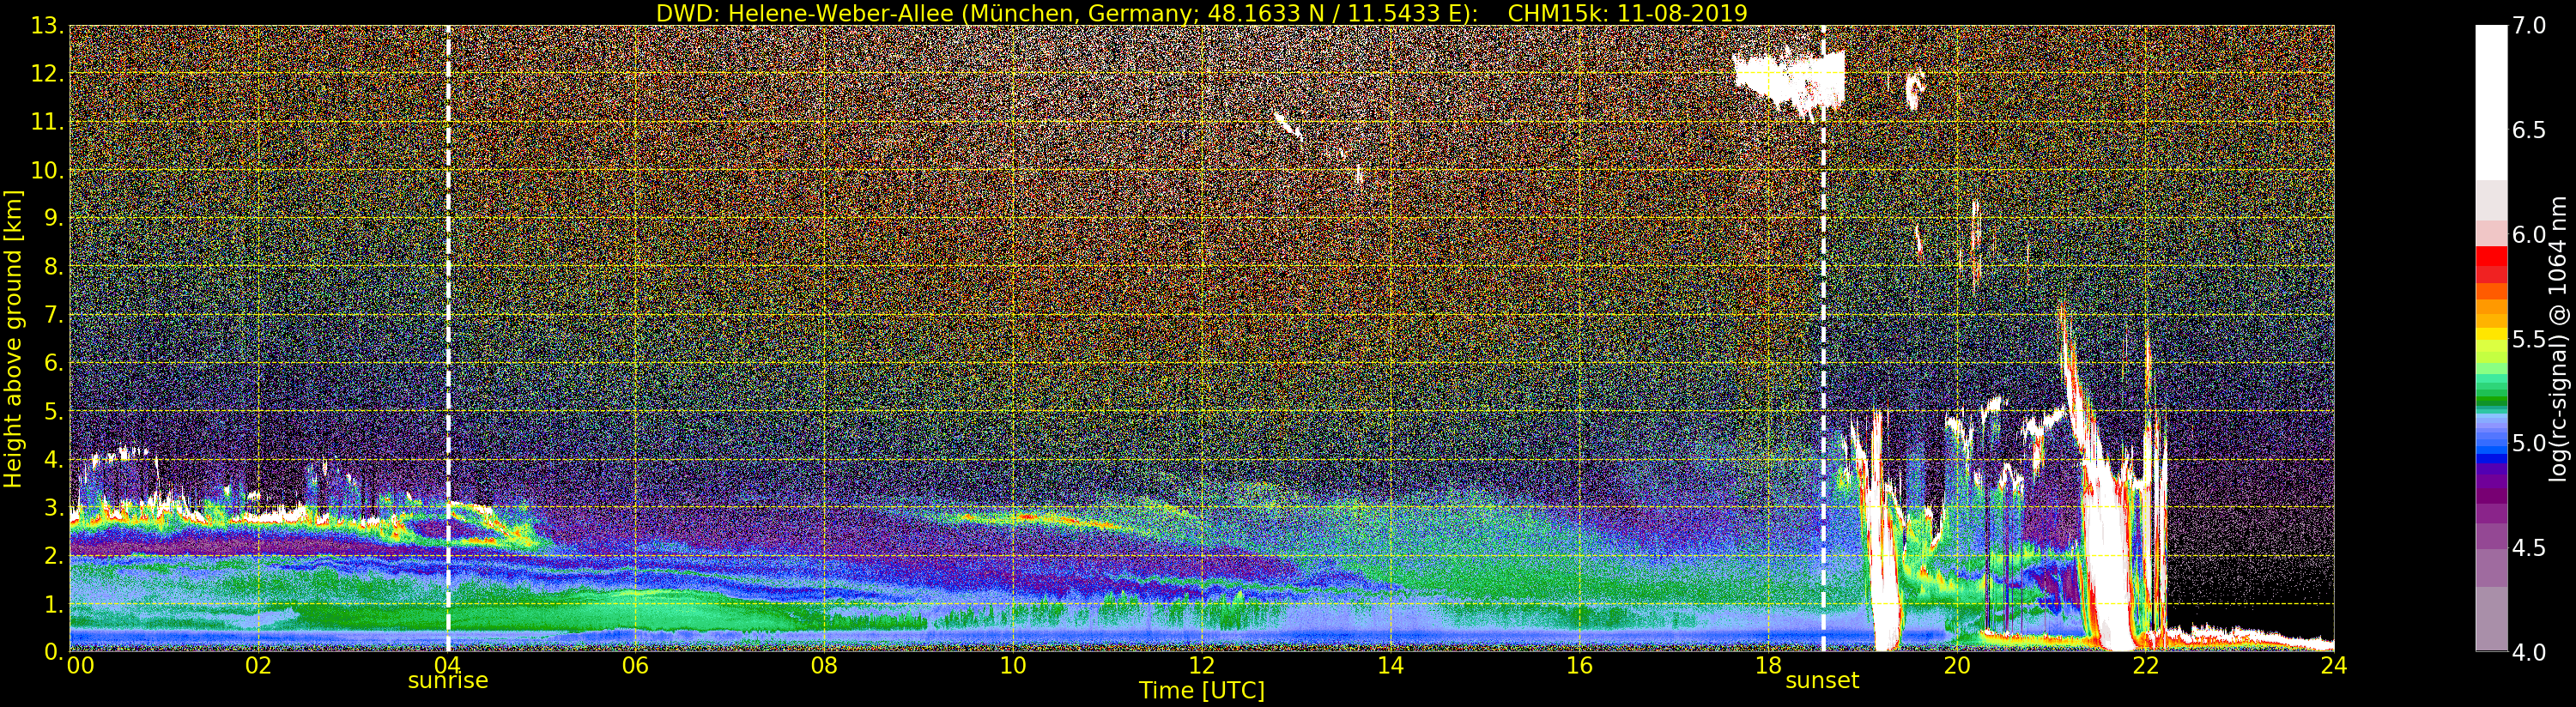Image resolution: width=2576 pixels, height=707 pixels.
Task: Click the '24' tick on the time axis
Action: (2333, 665)
